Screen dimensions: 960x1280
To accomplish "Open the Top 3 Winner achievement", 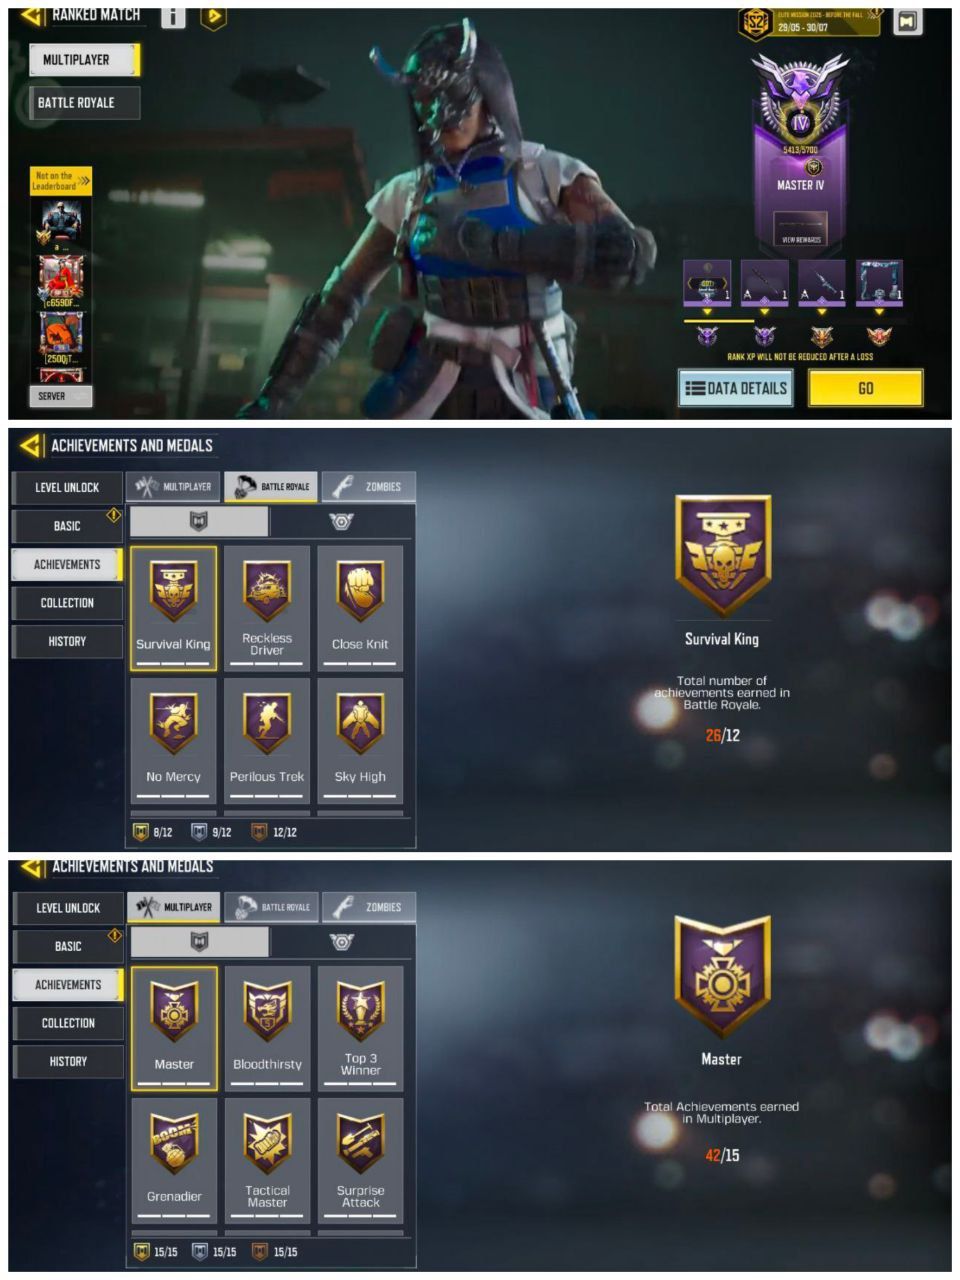I will coord(361,1028).
